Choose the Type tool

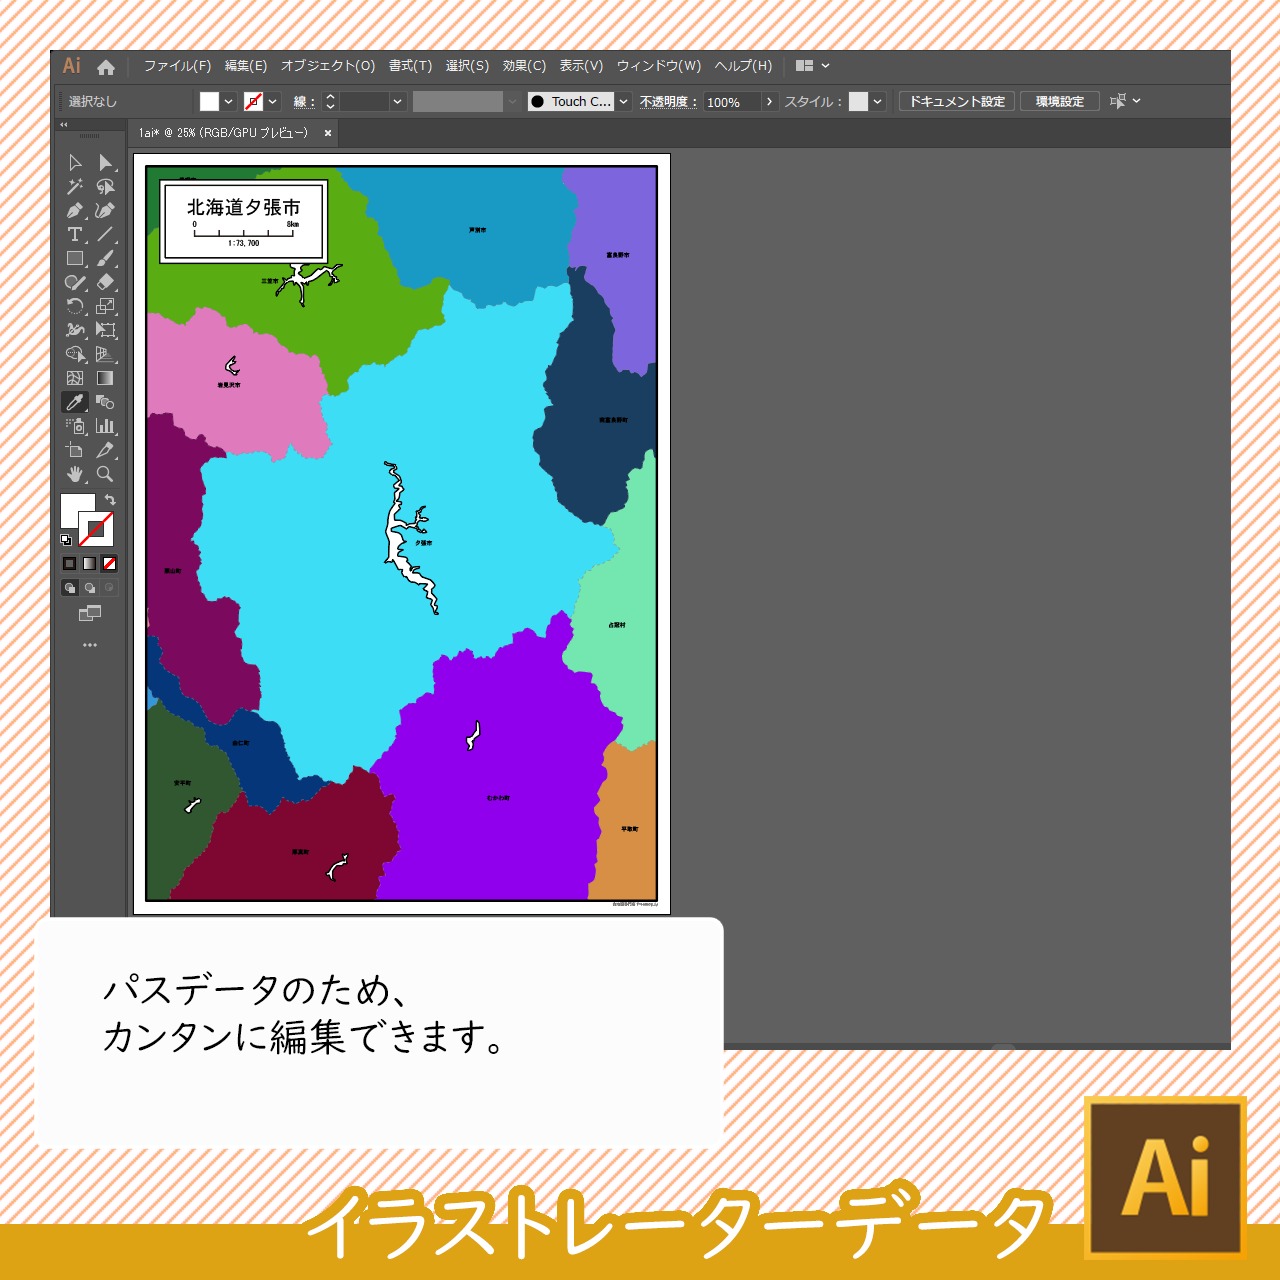75,235
